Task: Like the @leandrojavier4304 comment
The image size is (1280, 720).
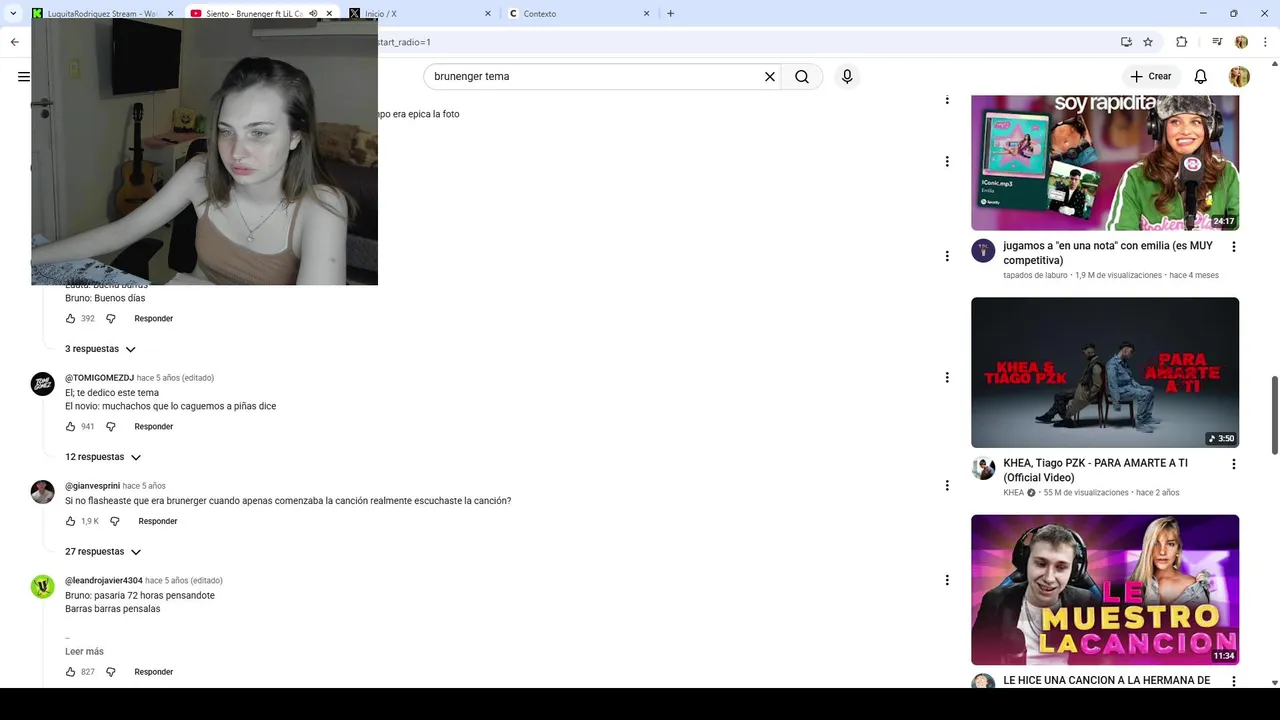Action: pos(70,672)
